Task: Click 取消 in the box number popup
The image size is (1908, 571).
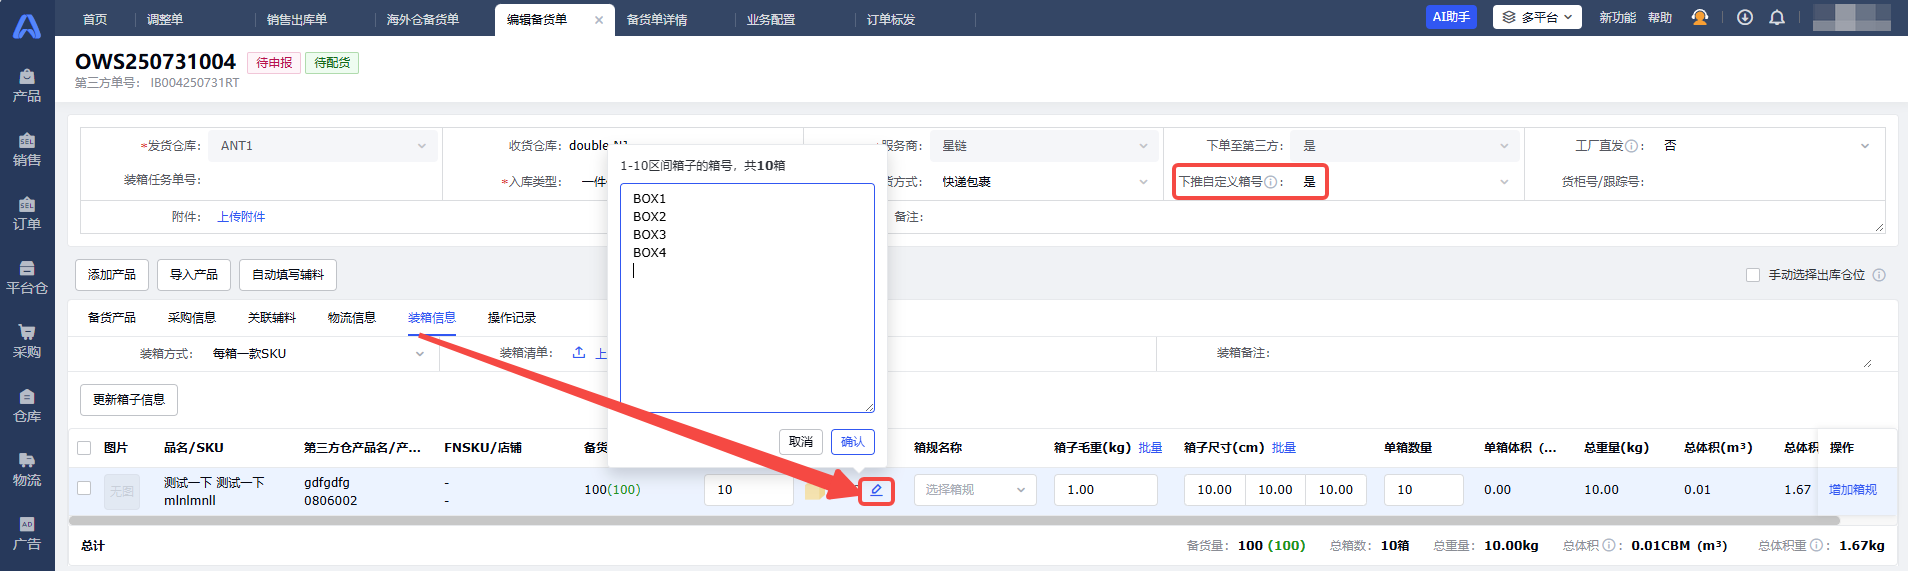Action: pyautogui.click(x=801, y=442)
